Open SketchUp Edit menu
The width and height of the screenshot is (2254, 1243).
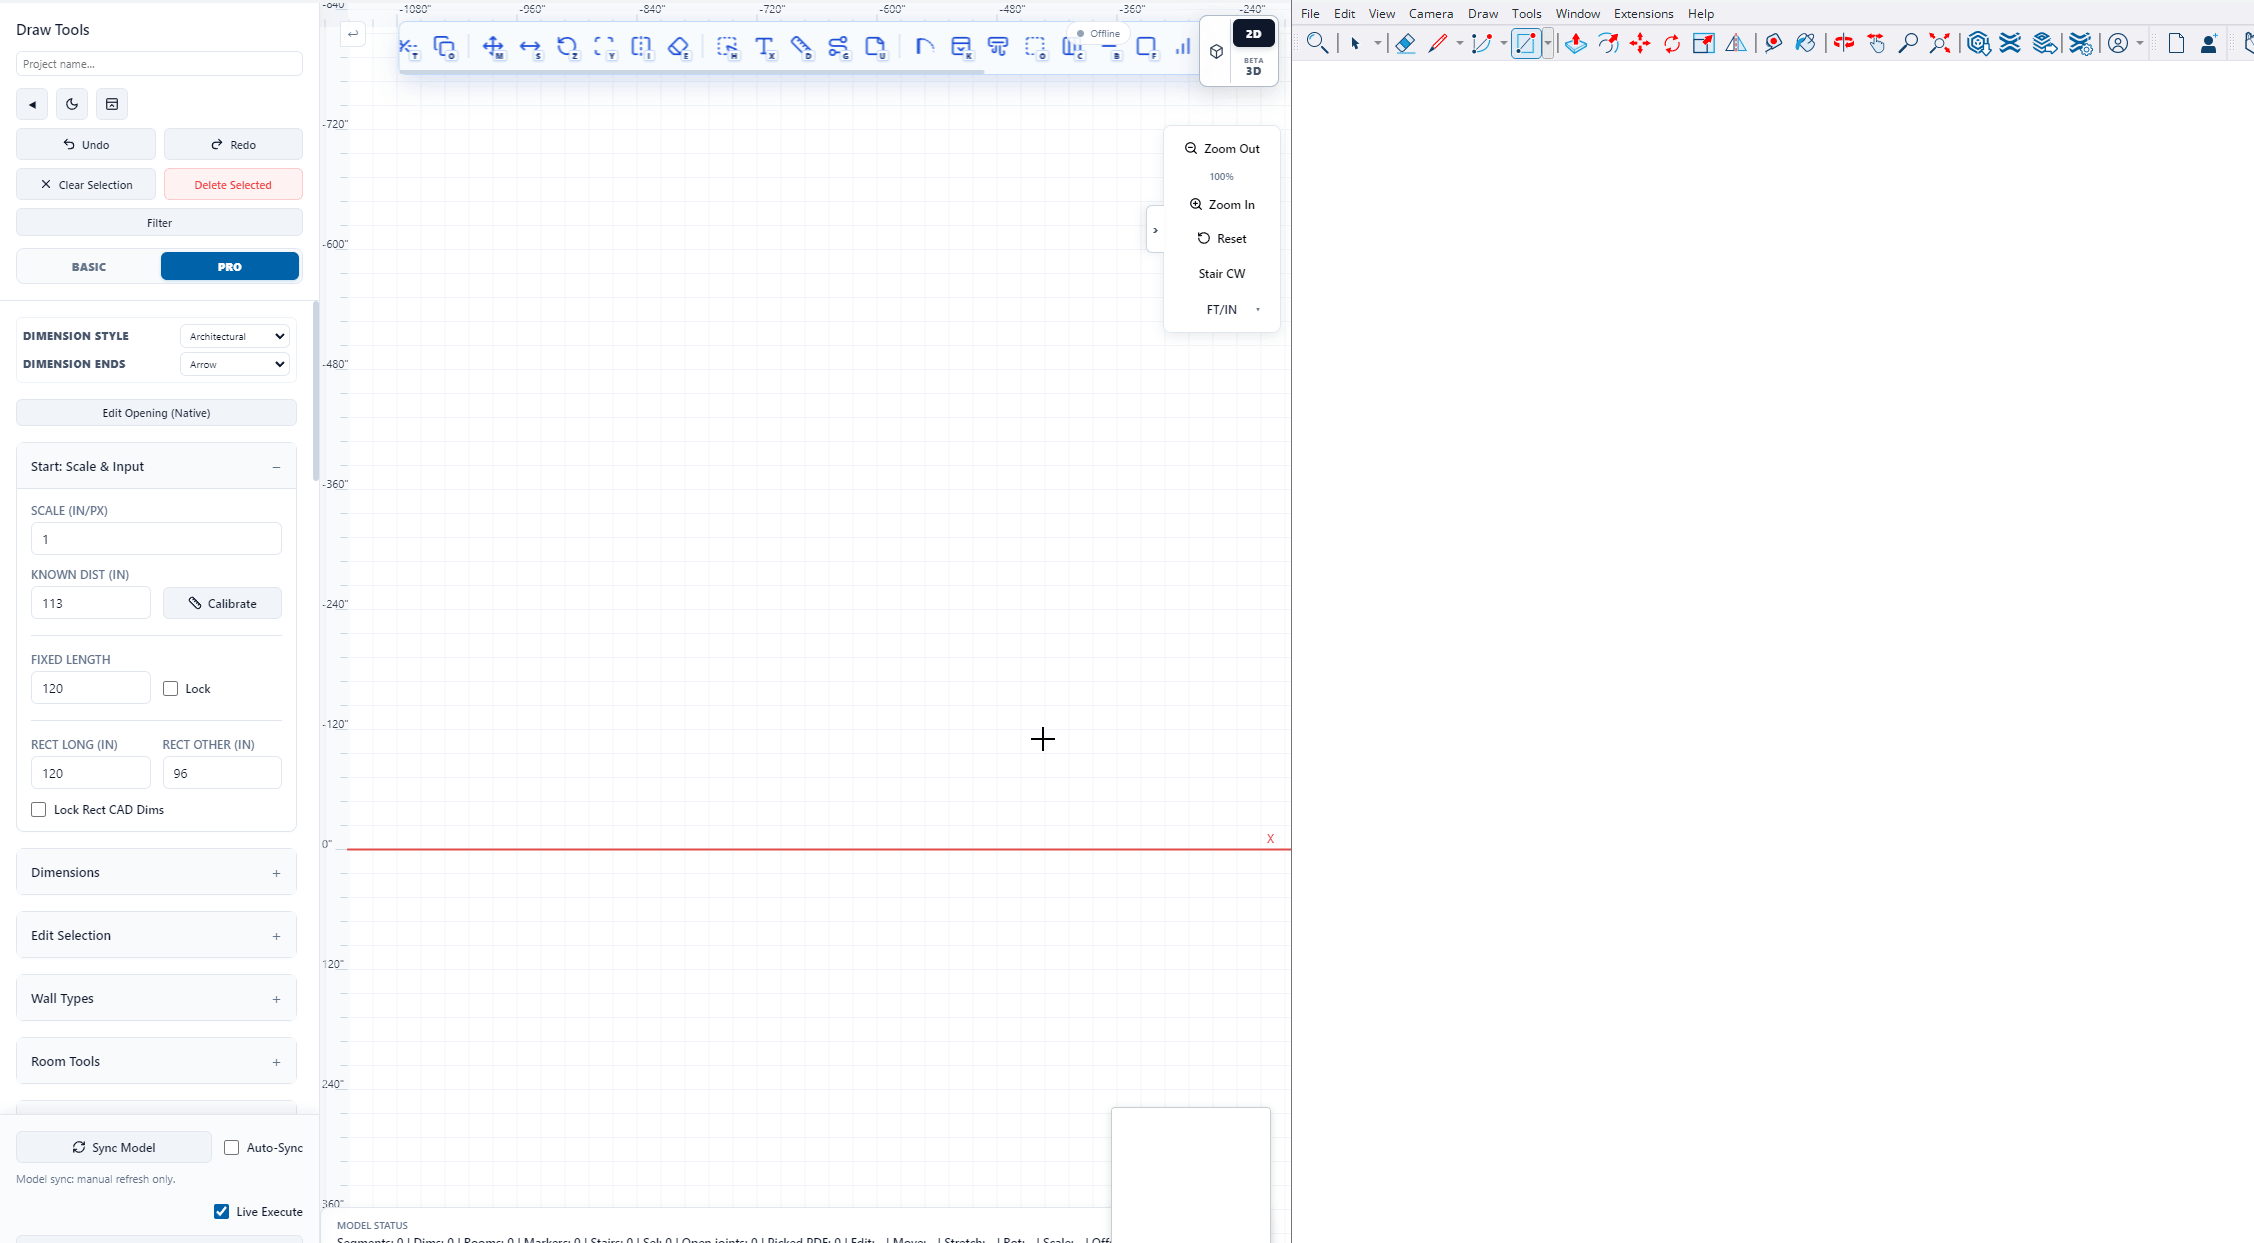(1344, 14)
